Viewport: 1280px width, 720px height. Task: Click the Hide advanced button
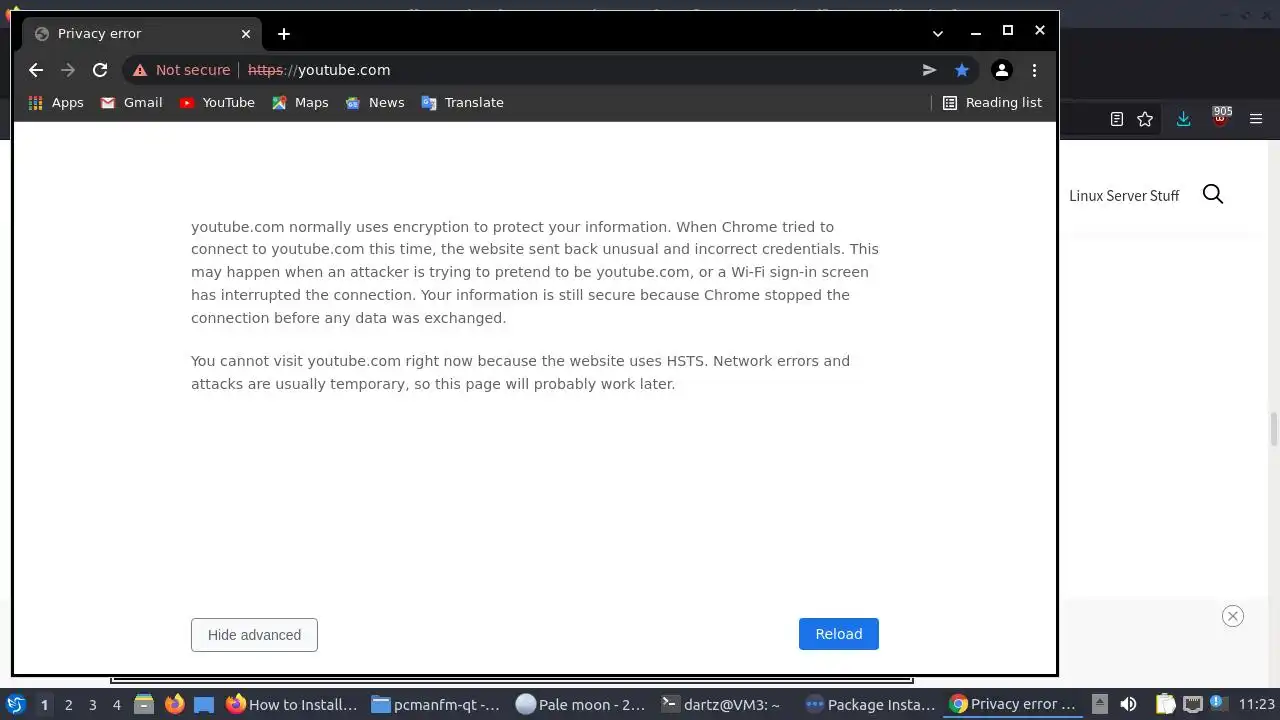[x=254, y=635]
